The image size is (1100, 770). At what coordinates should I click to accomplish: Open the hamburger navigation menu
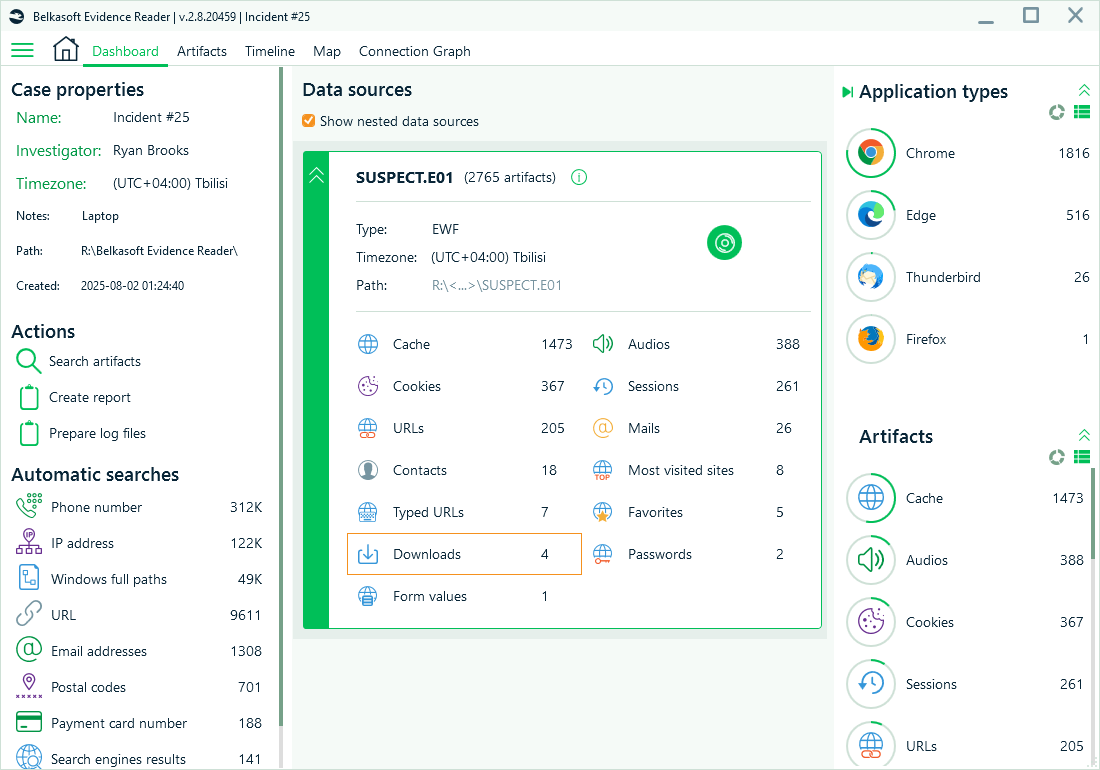pos(22,50)
